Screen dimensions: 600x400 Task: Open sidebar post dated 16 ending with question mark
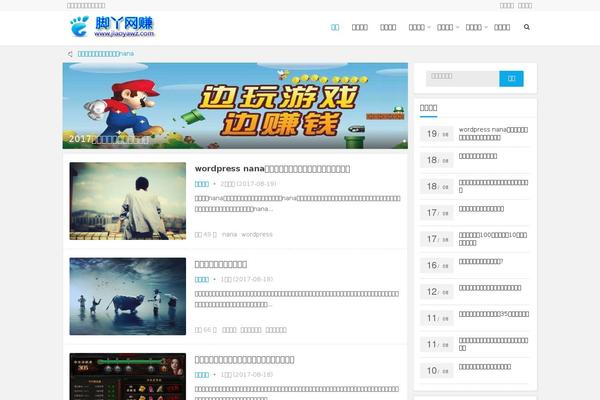coord(481,261)
